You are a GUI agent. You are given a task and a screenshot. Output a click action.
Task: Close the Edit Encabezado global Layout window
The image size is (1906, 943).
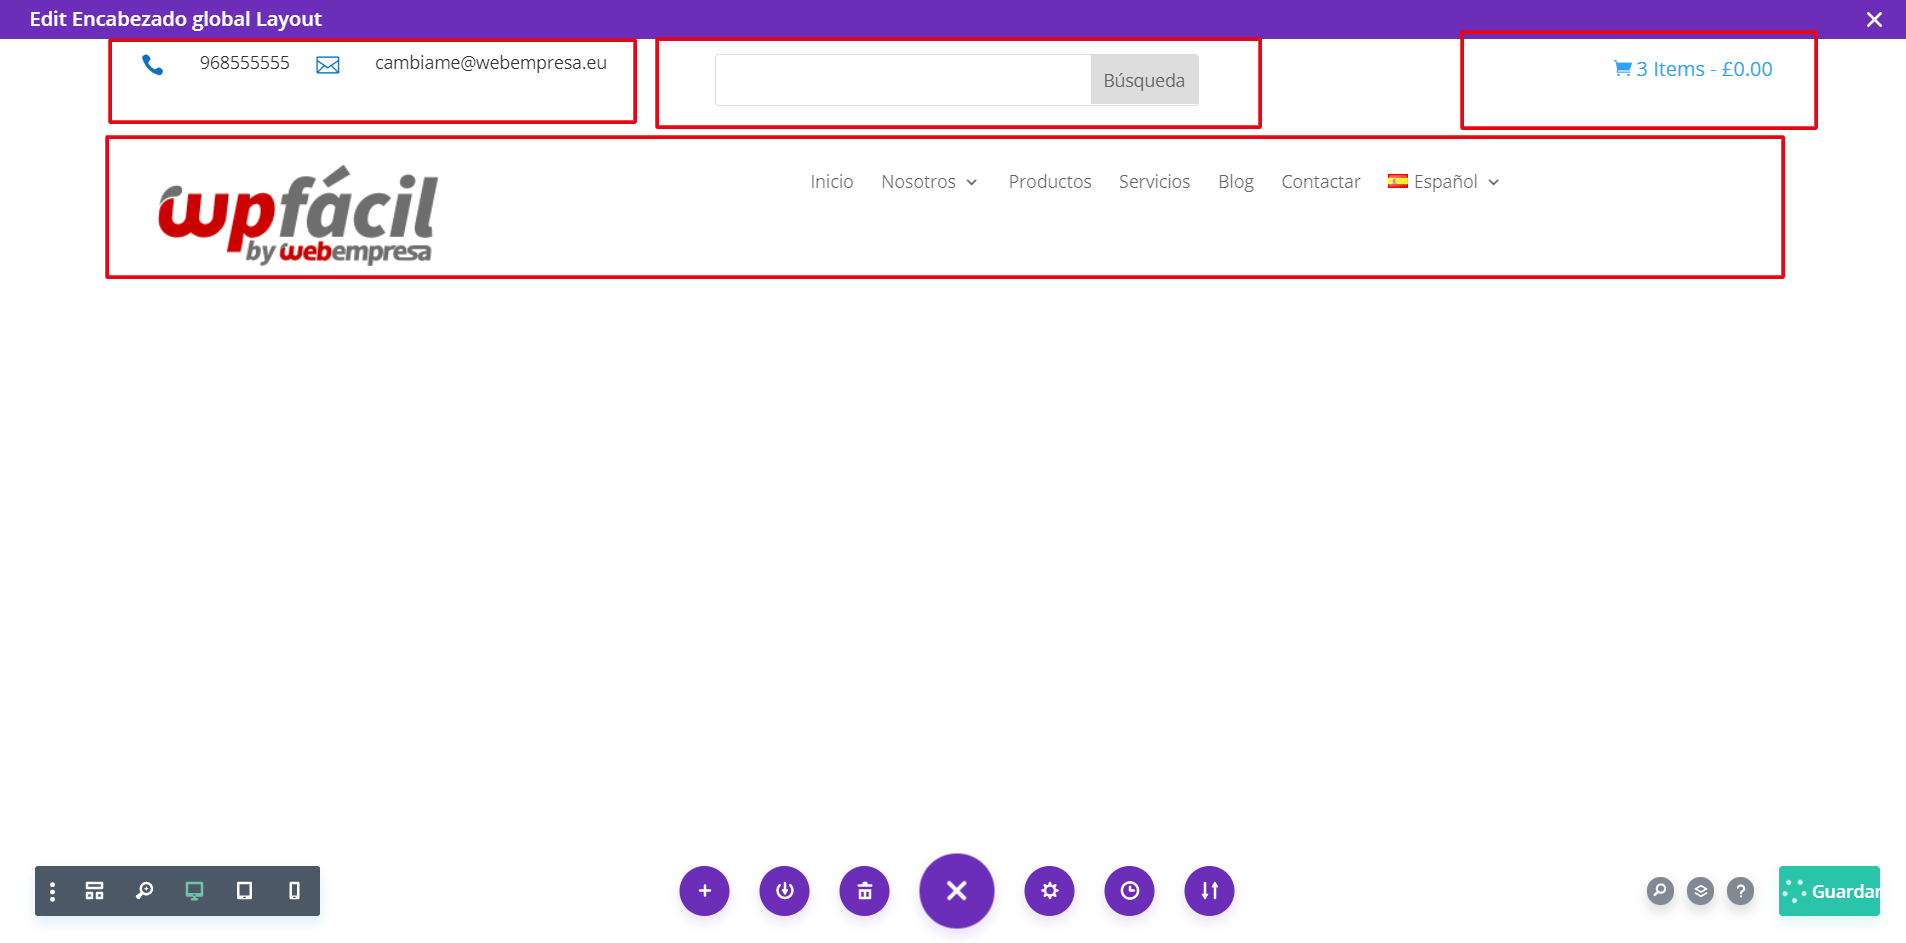(1875, 19)
